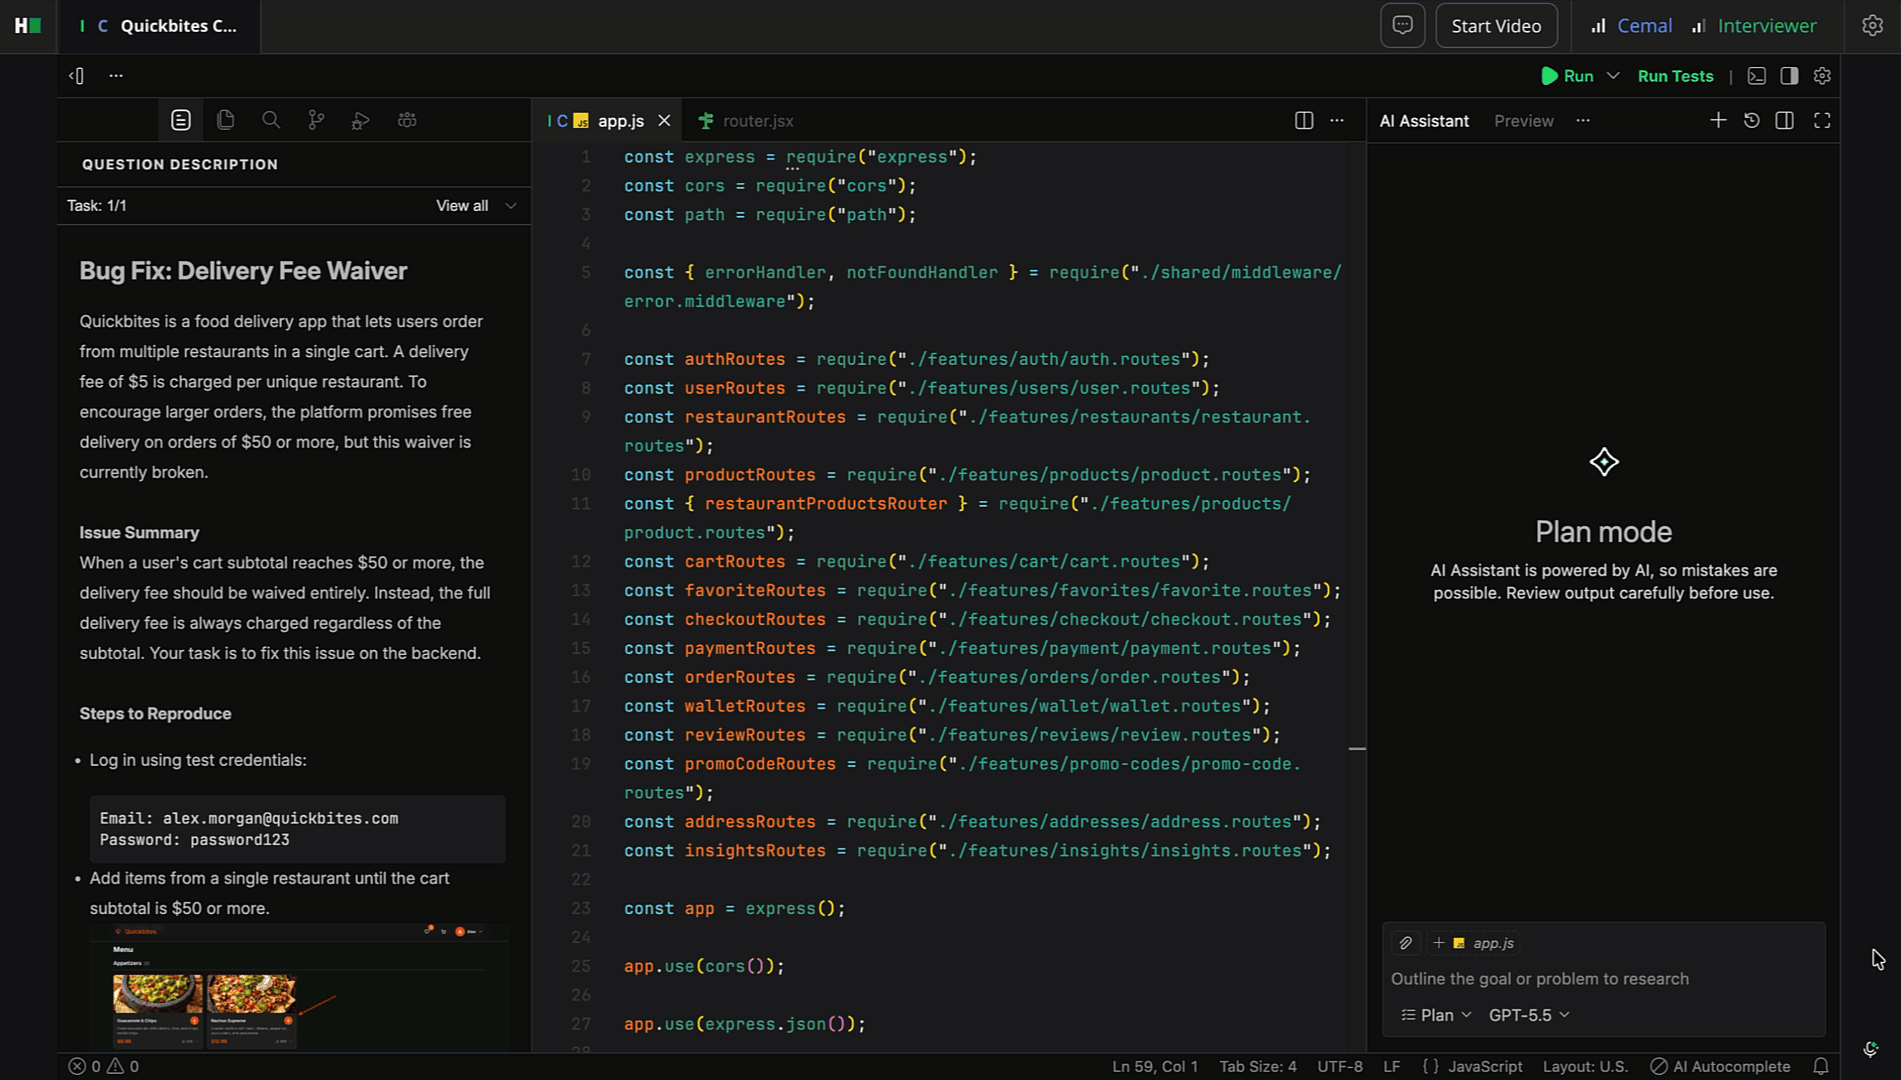Viewport: 1901px width, 1080px height.
Task: Open IDE settings gear next to layout icon
Action: 1822,76
